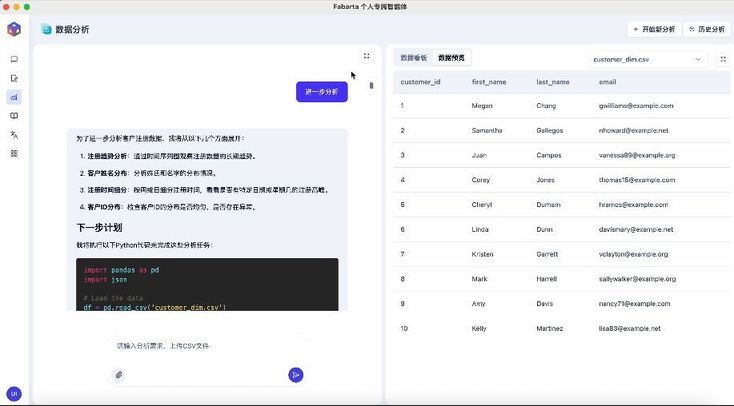Expand the data preview panel to fullscreen
This screenshot has height=406, width=734.
[x=723, y=59]
